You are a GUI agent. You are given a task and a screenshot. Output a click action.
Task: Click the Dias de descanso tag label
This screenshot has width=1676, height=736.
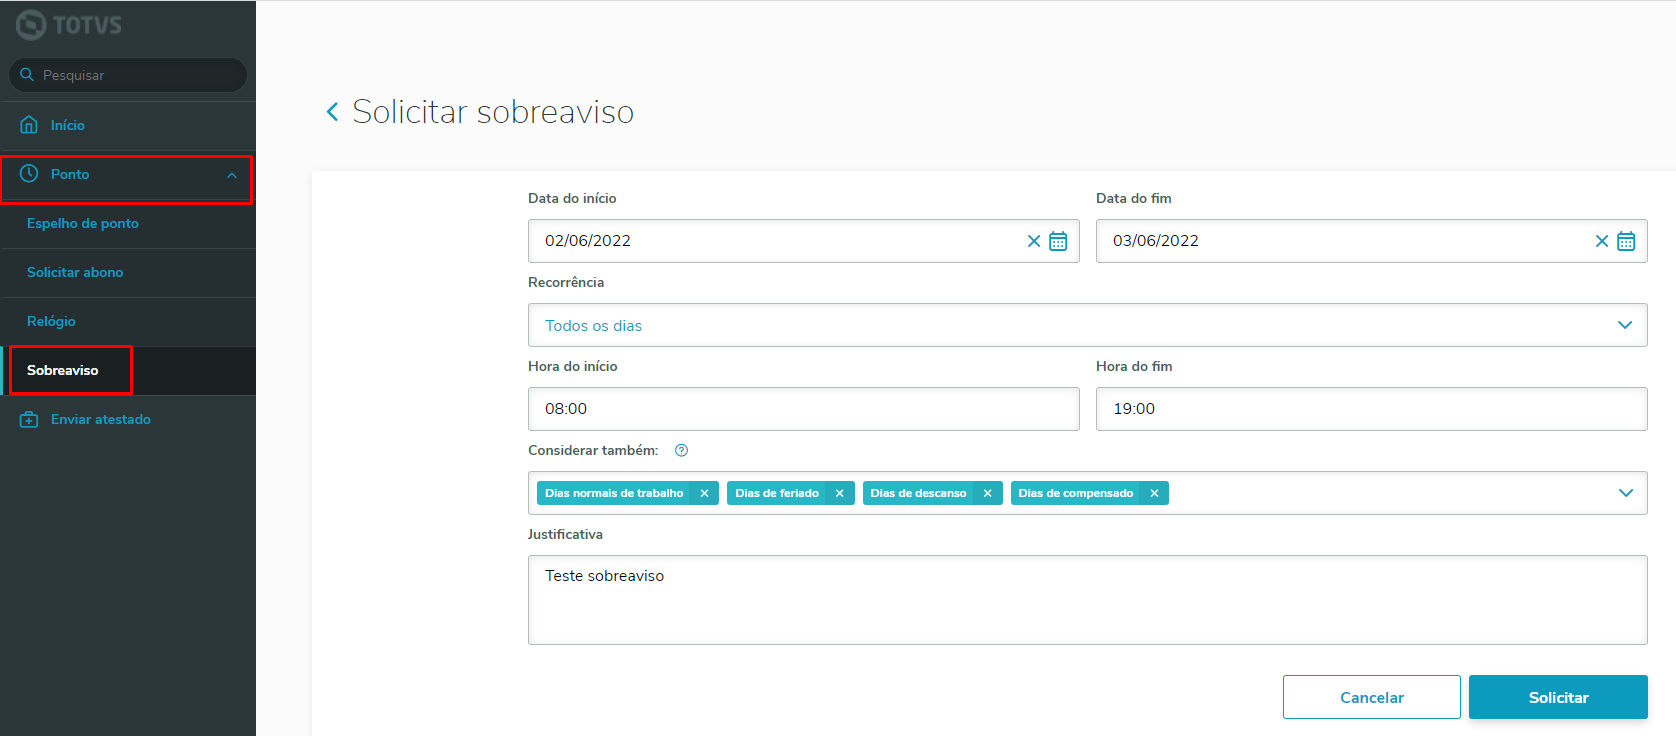918,493
